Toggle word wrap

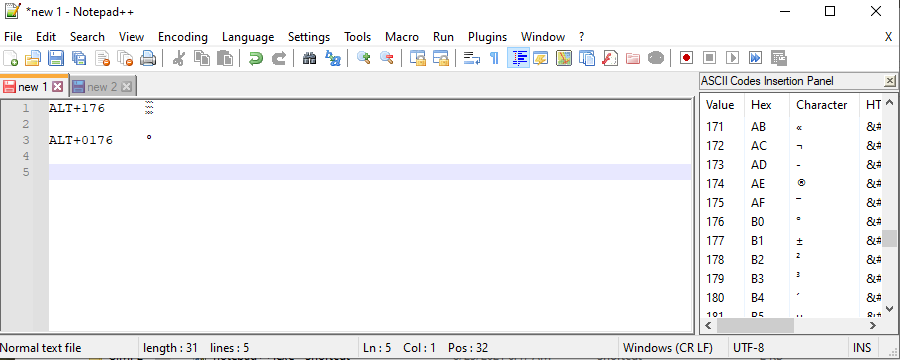[x=471, y=58]
